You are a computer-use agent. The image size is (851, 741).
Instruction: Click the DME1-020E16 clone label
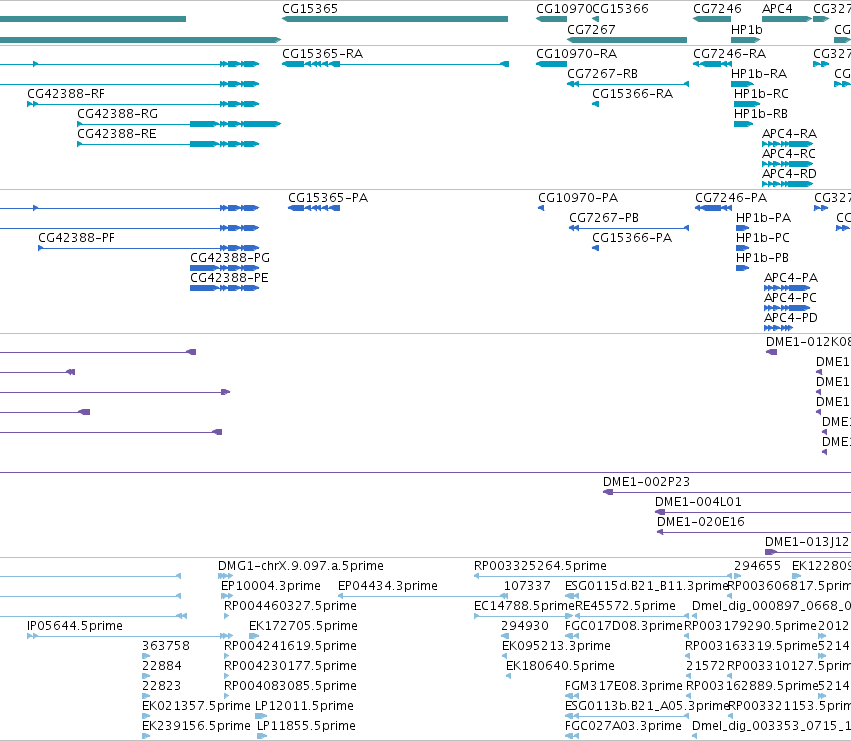pos(701,522)
